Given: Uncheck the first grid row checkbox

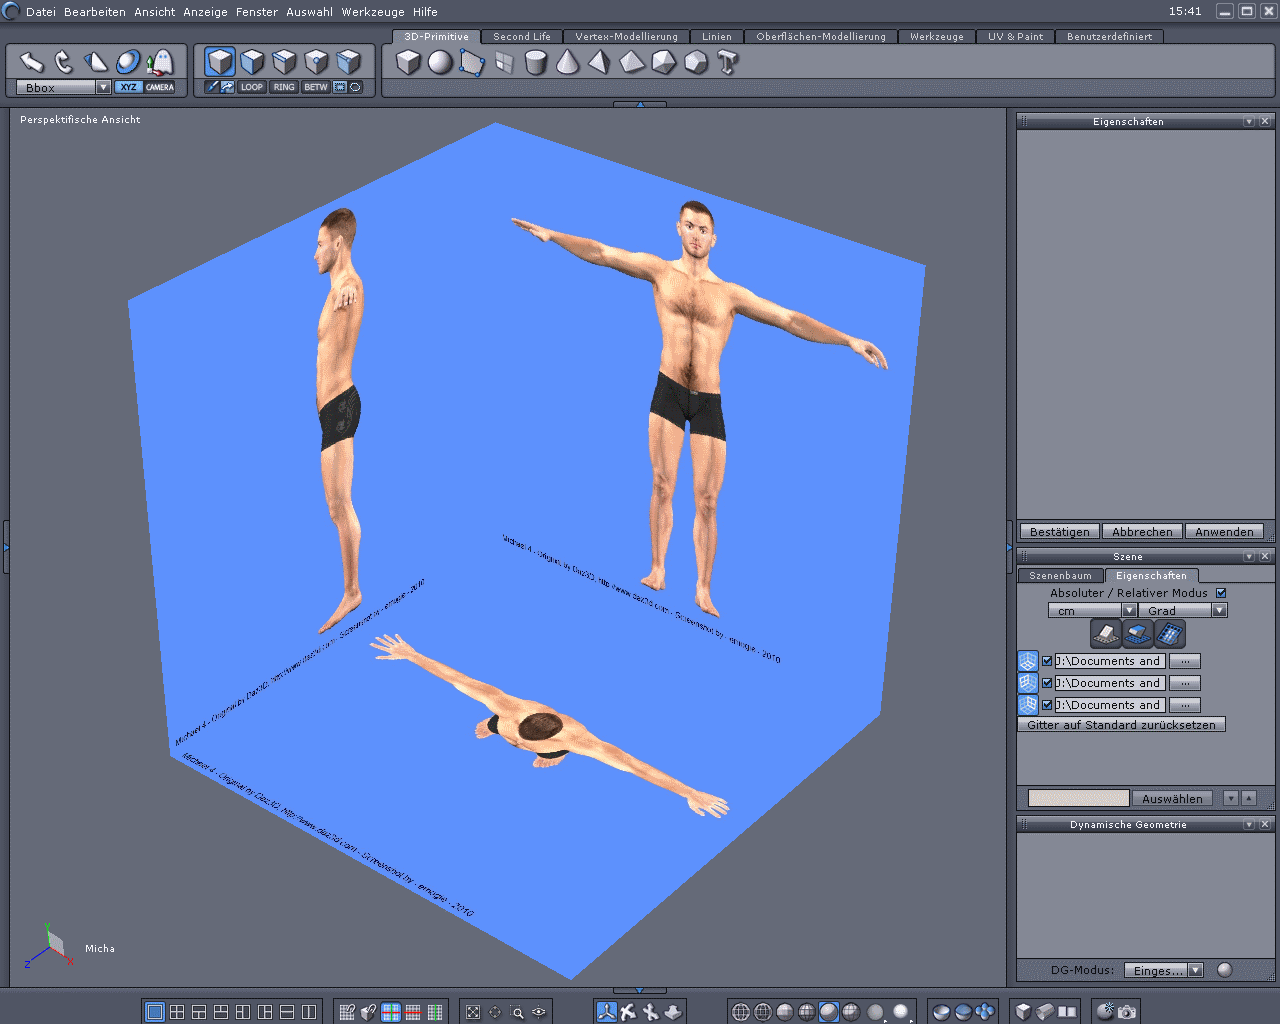Looking at the screenshot, I should [x=1047, y=661].
